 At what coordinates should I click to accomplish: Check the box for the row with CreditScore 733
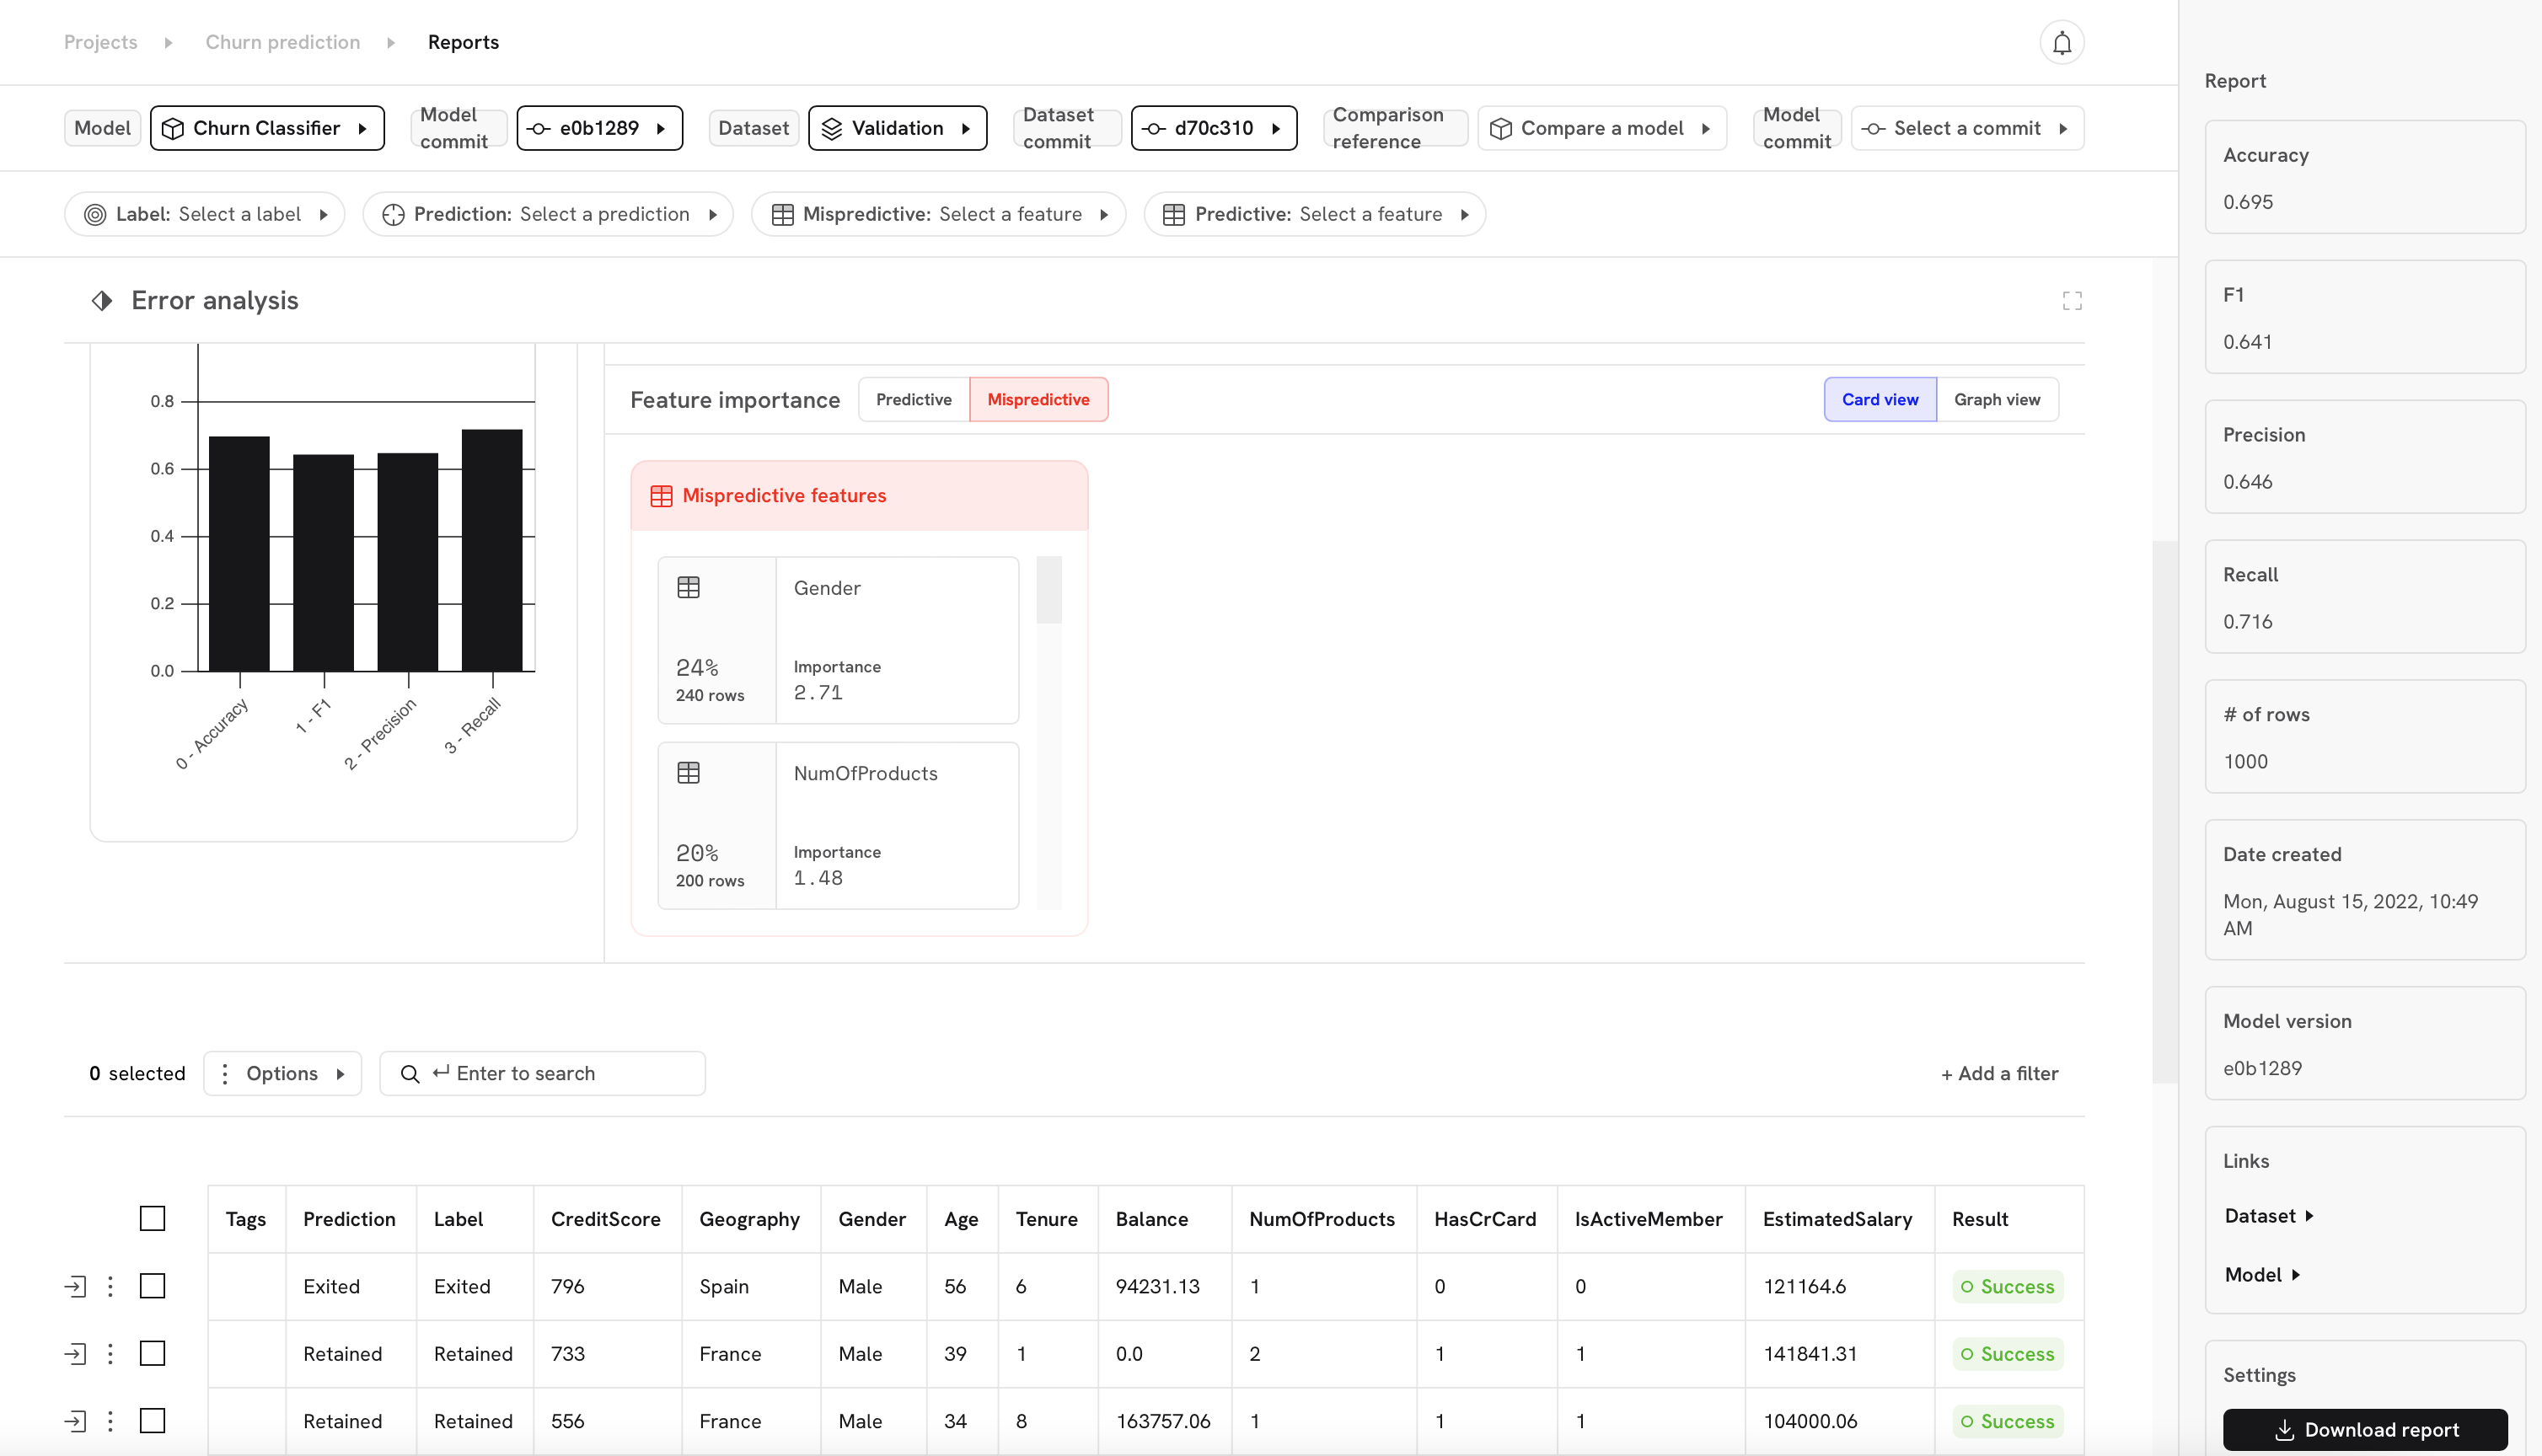[x=152, y=1354]
